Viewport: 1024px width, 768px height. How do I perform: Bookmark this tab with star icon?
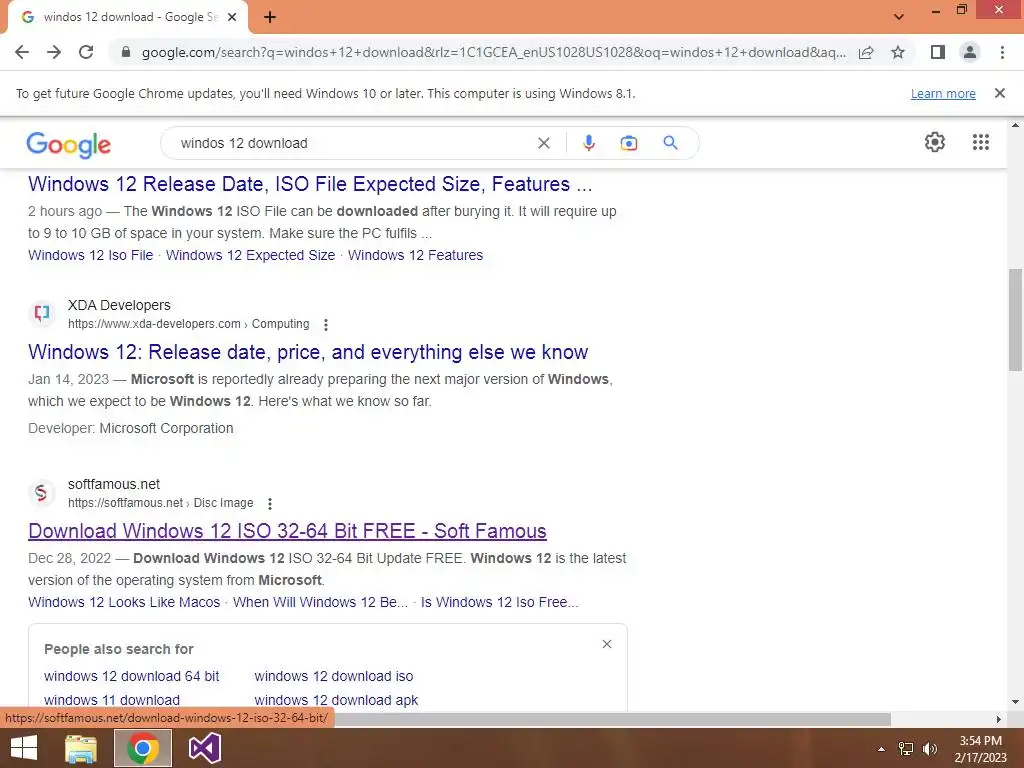click(x=898, y=52)
